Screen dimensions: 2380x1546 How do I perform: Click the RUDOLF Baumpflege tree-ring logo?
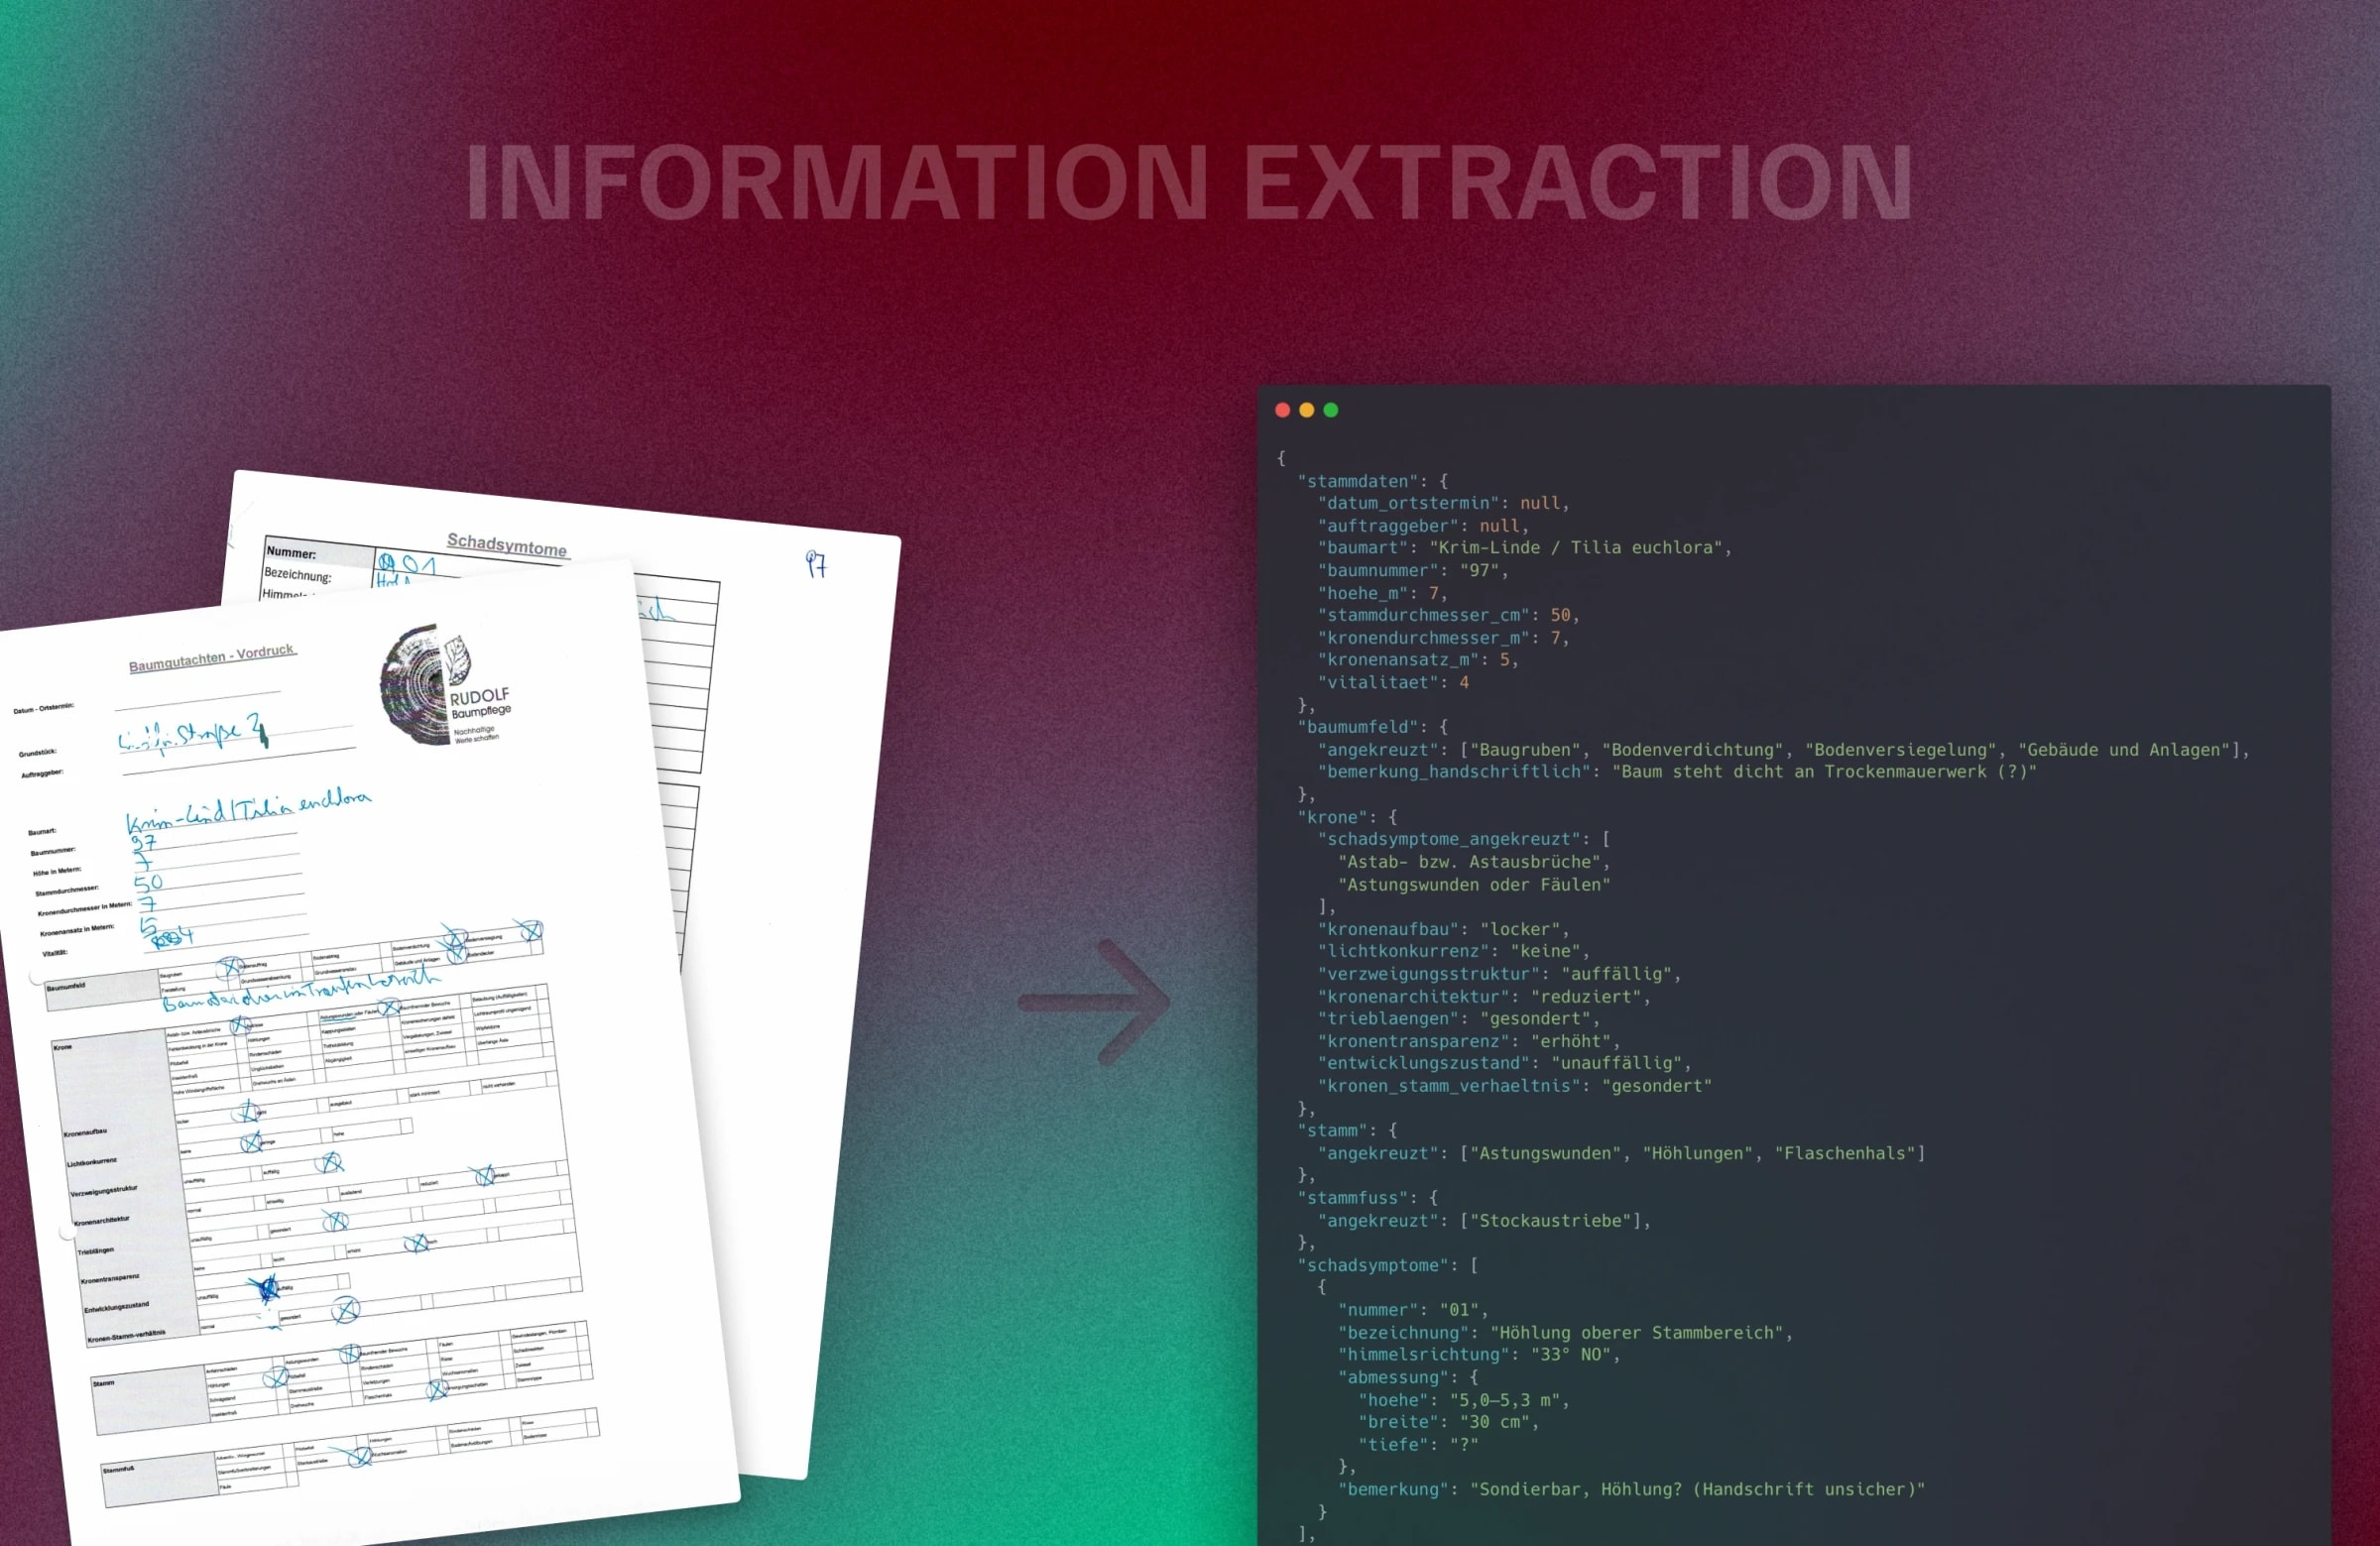point(444,687)
